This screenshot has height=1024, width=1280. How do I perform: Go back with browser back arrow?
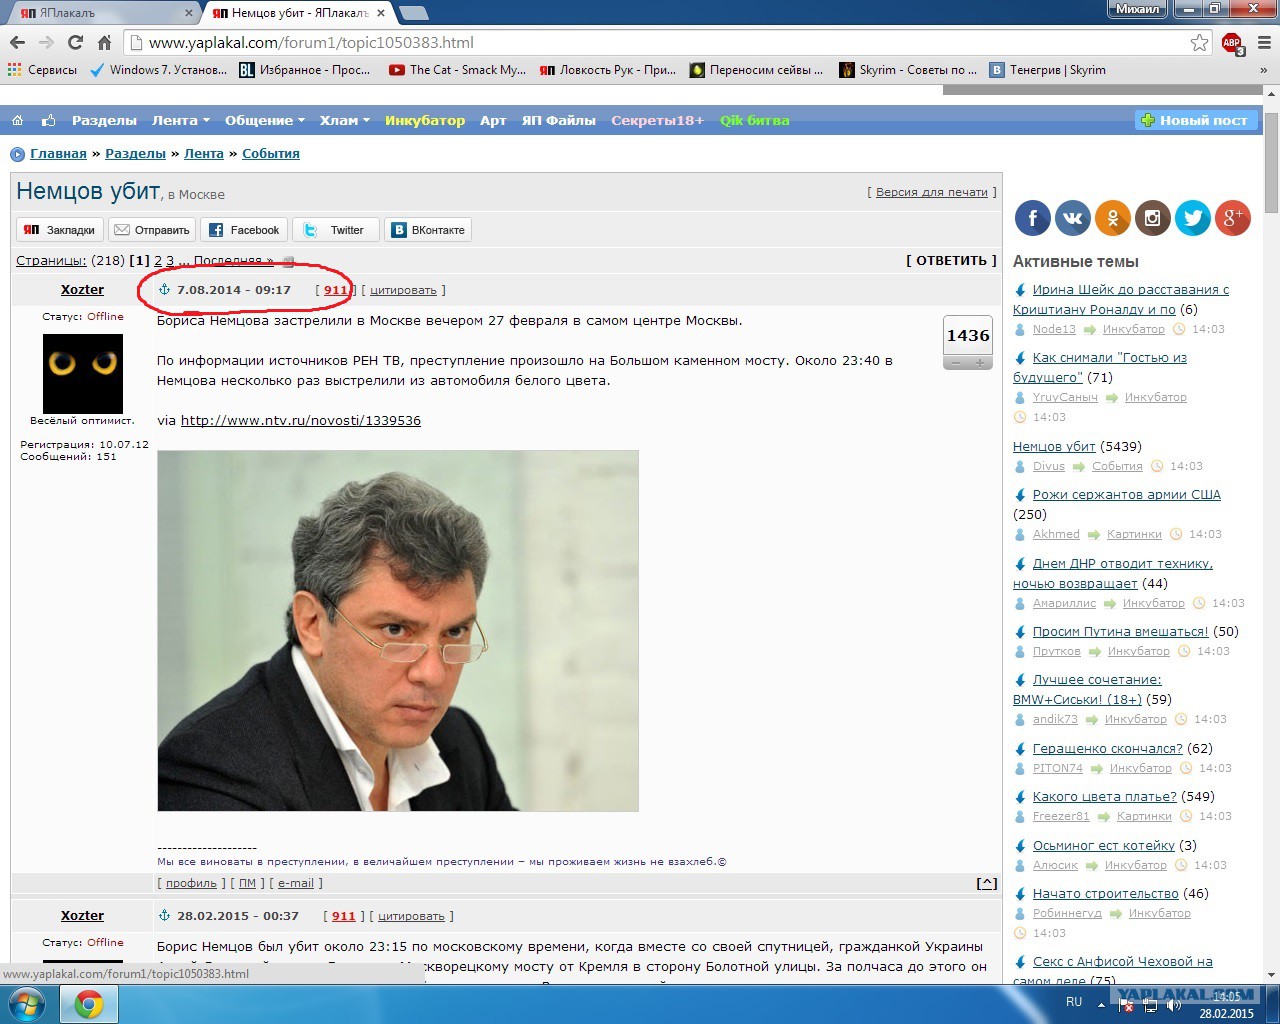(17, 42)
